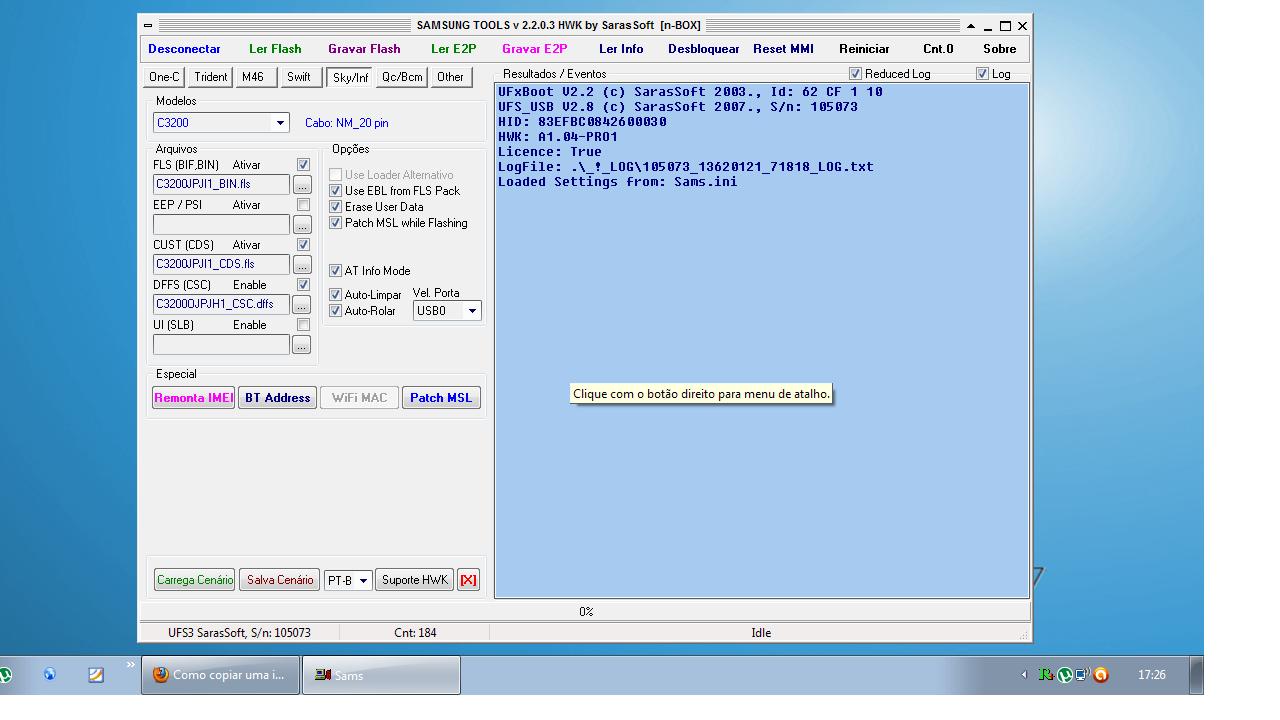1280x720 pixels.
Task: Click Gravar Flash in the toolbar
Action: 364,49
